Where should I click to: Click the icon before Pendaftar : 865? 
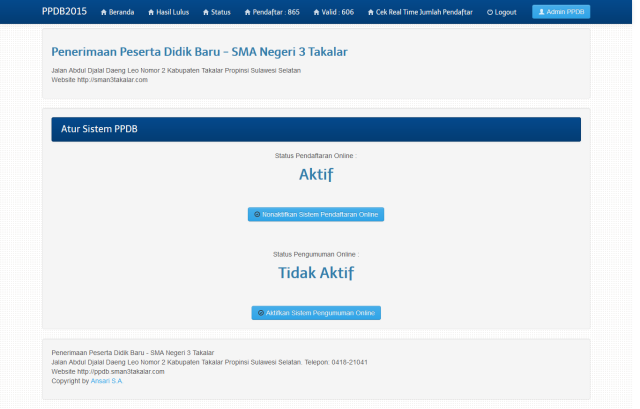(x=248, y=13)
